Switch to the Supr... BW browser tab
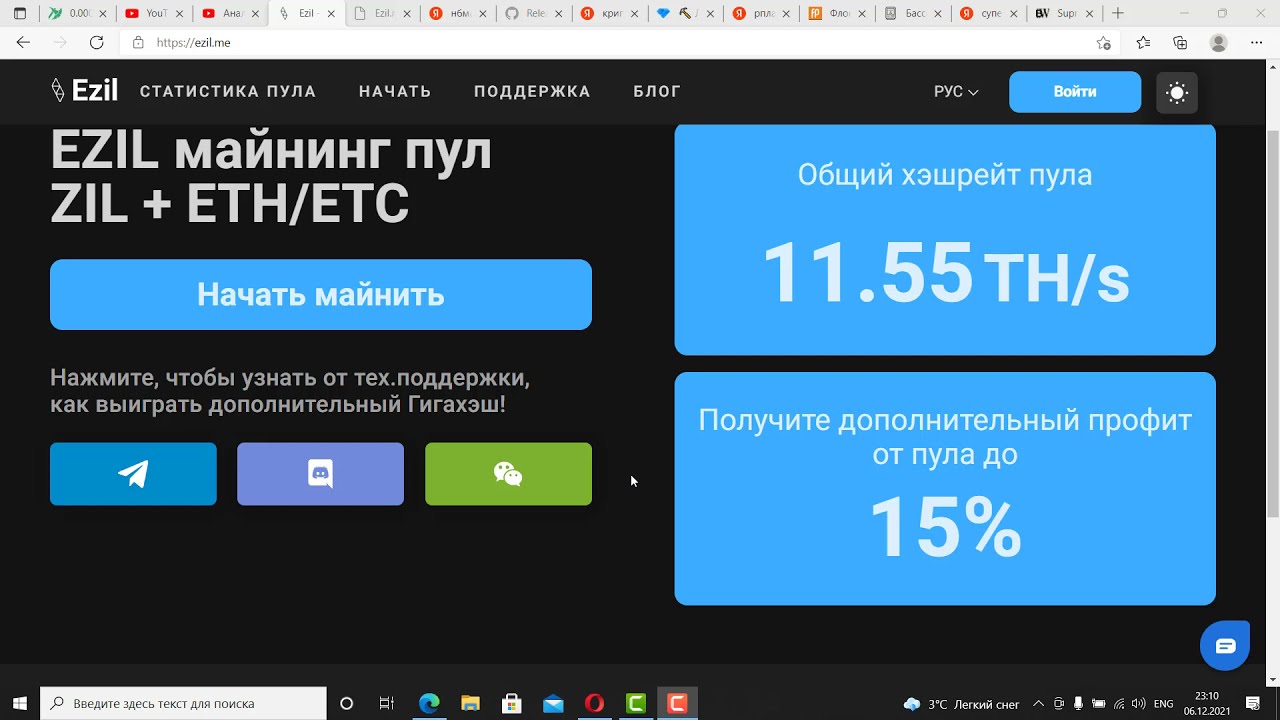The image size is (1280, 720). coord(1066,14)
